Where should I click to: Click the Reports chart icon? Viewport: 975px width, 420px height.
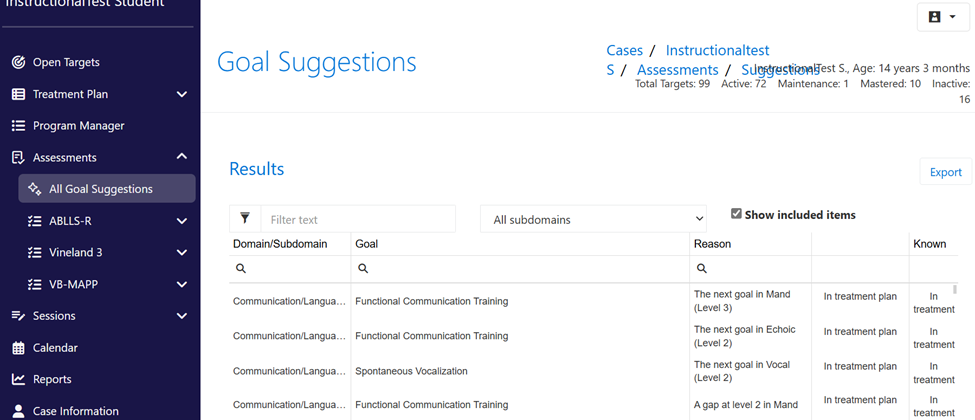(19, 379)
